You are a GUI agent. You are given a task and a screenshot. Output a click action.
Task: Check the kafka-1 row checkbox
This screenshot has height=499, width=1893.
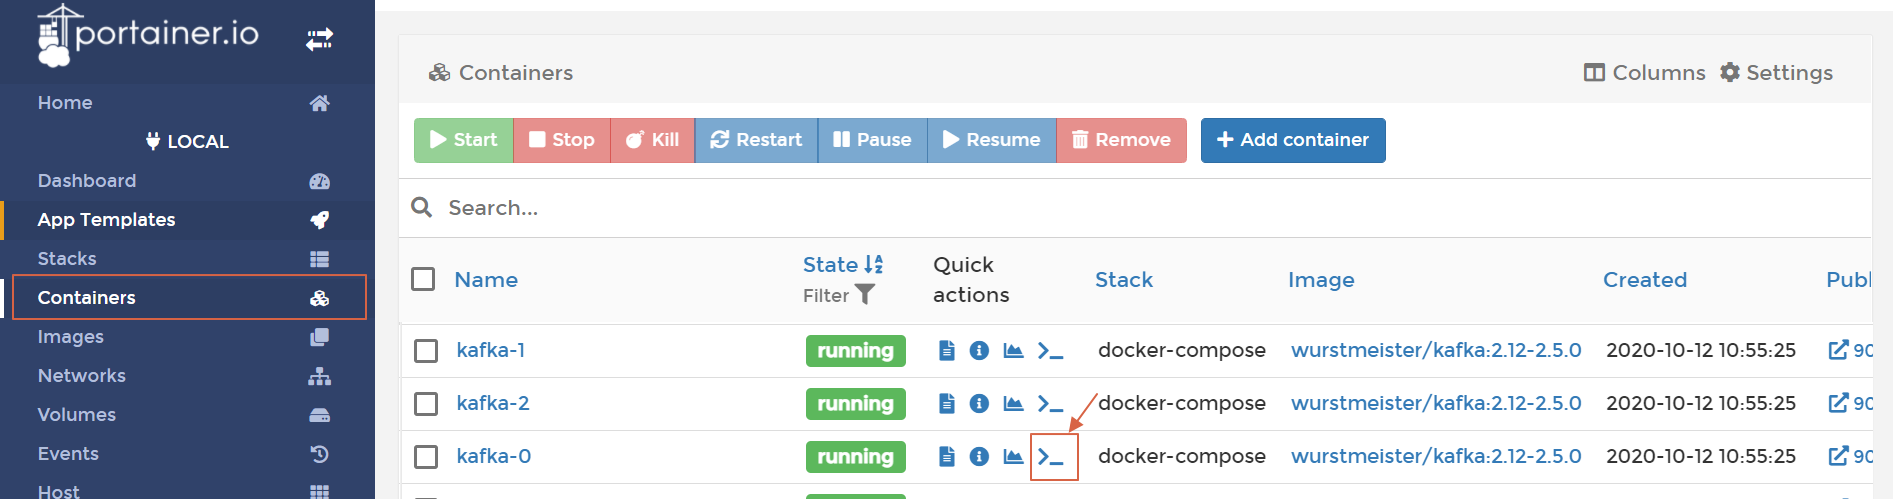[426, 351]
